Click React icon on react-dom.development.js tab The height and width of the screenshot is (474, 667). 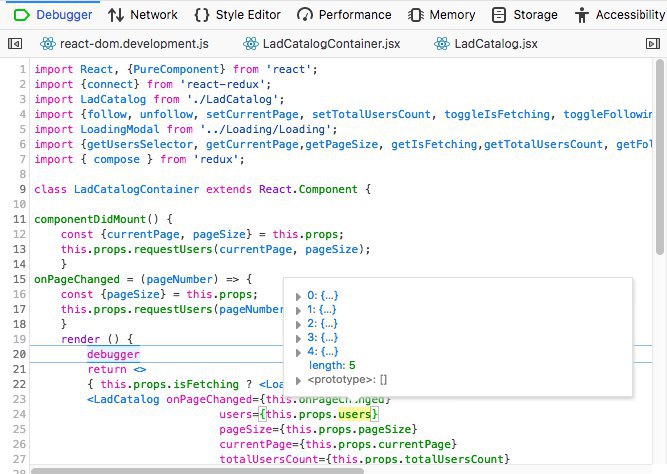48,43
